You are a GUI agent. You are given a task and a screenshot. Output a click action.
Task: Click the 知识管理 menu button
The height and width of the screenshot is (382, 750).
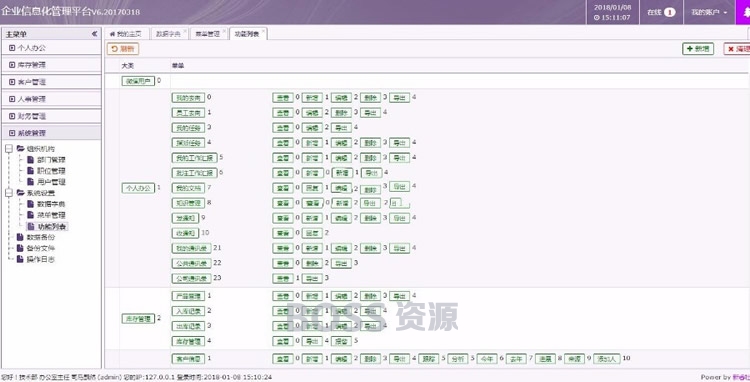coord(188,203)
